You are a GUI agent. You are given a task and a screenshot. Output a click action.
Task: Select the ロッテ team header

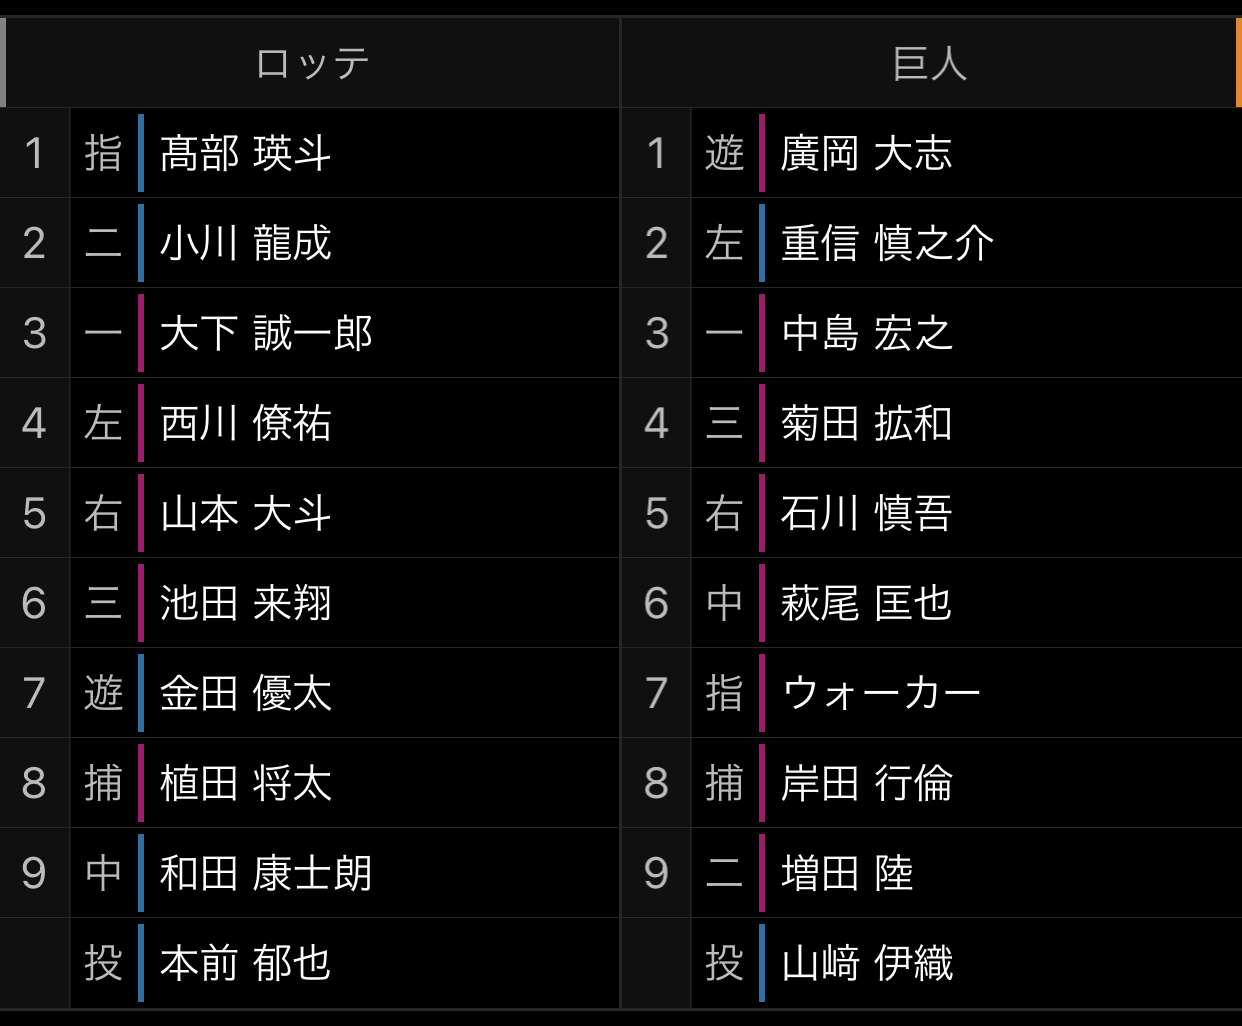(x=312, y=63)
